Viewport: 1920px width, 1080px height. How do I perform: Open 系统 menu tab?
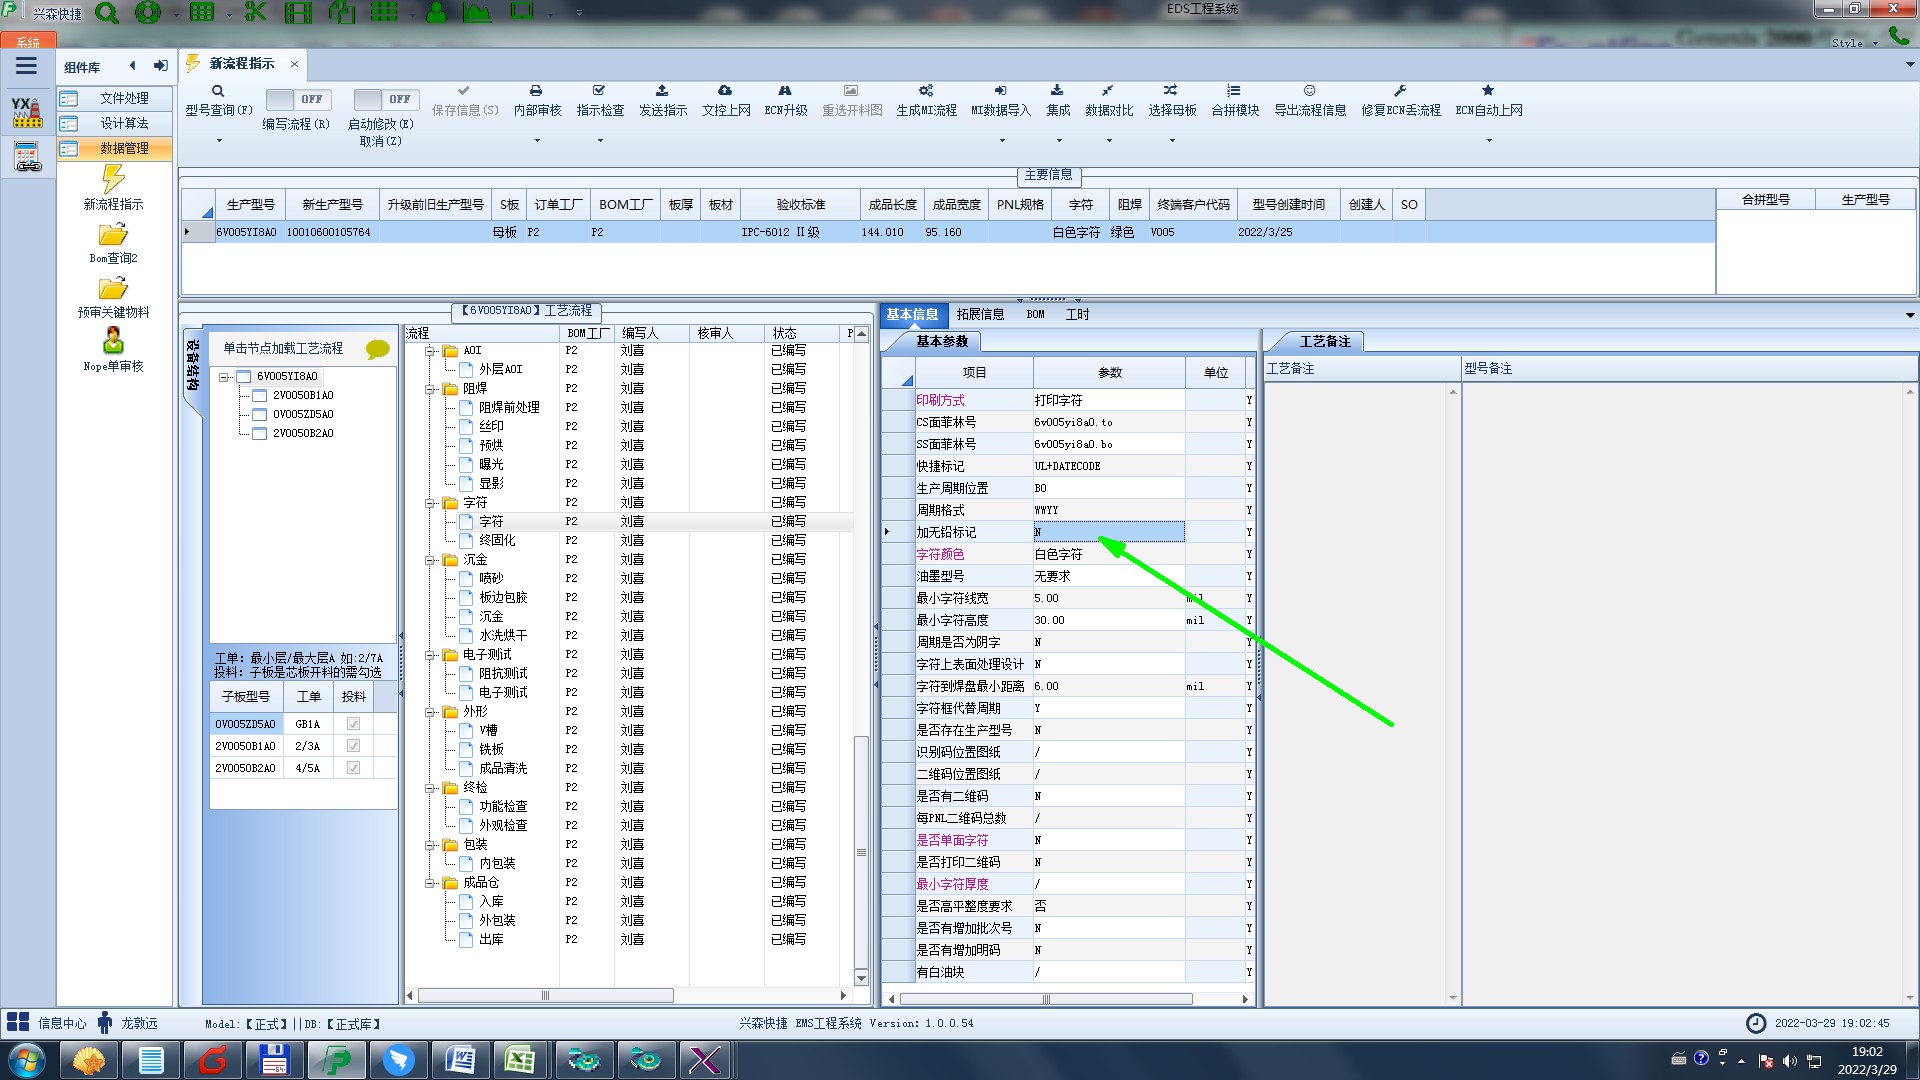(28, 41)
